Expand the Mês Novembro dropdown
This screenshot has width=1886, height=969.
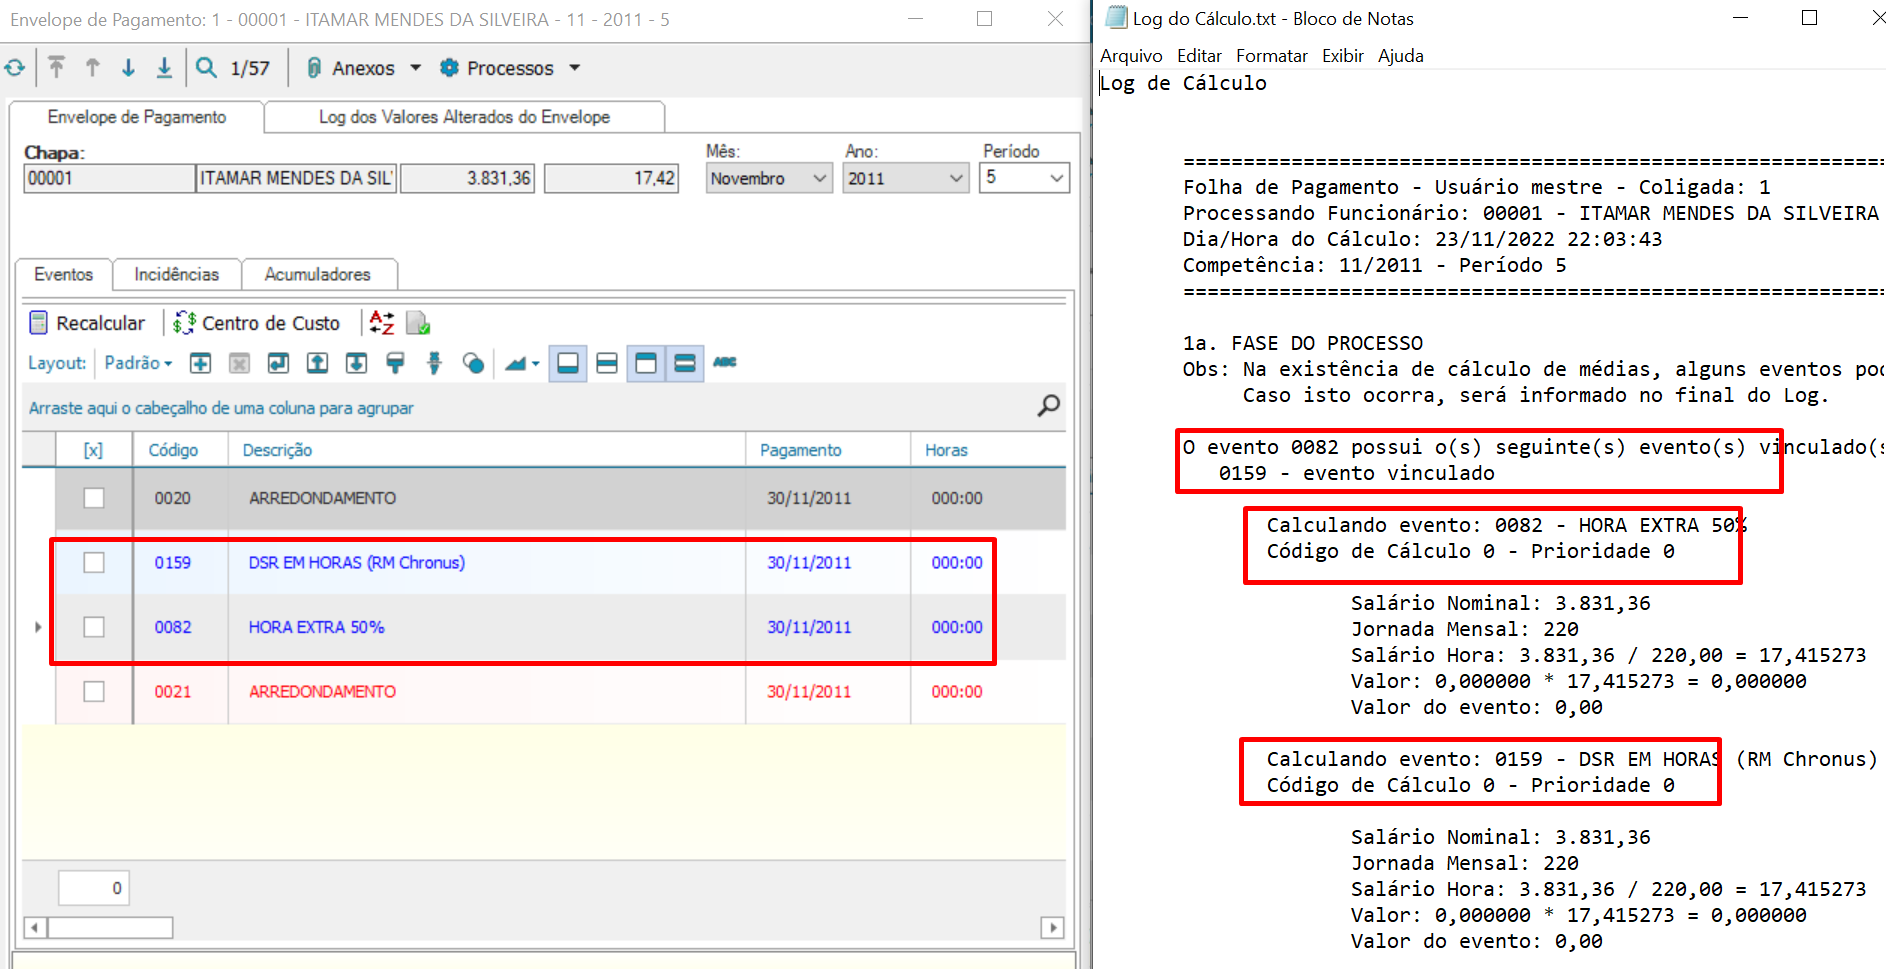pyautogui.click(x=820, y=178)
